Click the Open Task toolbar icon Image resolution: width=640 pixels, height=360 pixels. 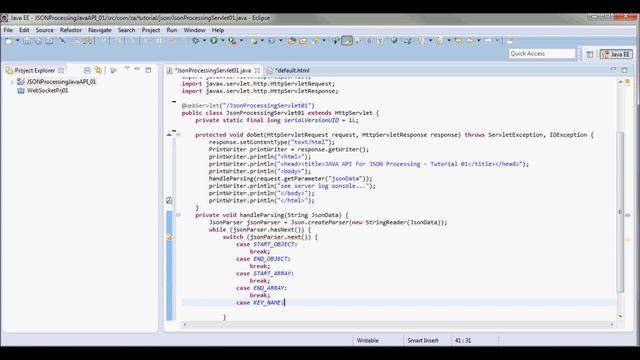(303, 41)
